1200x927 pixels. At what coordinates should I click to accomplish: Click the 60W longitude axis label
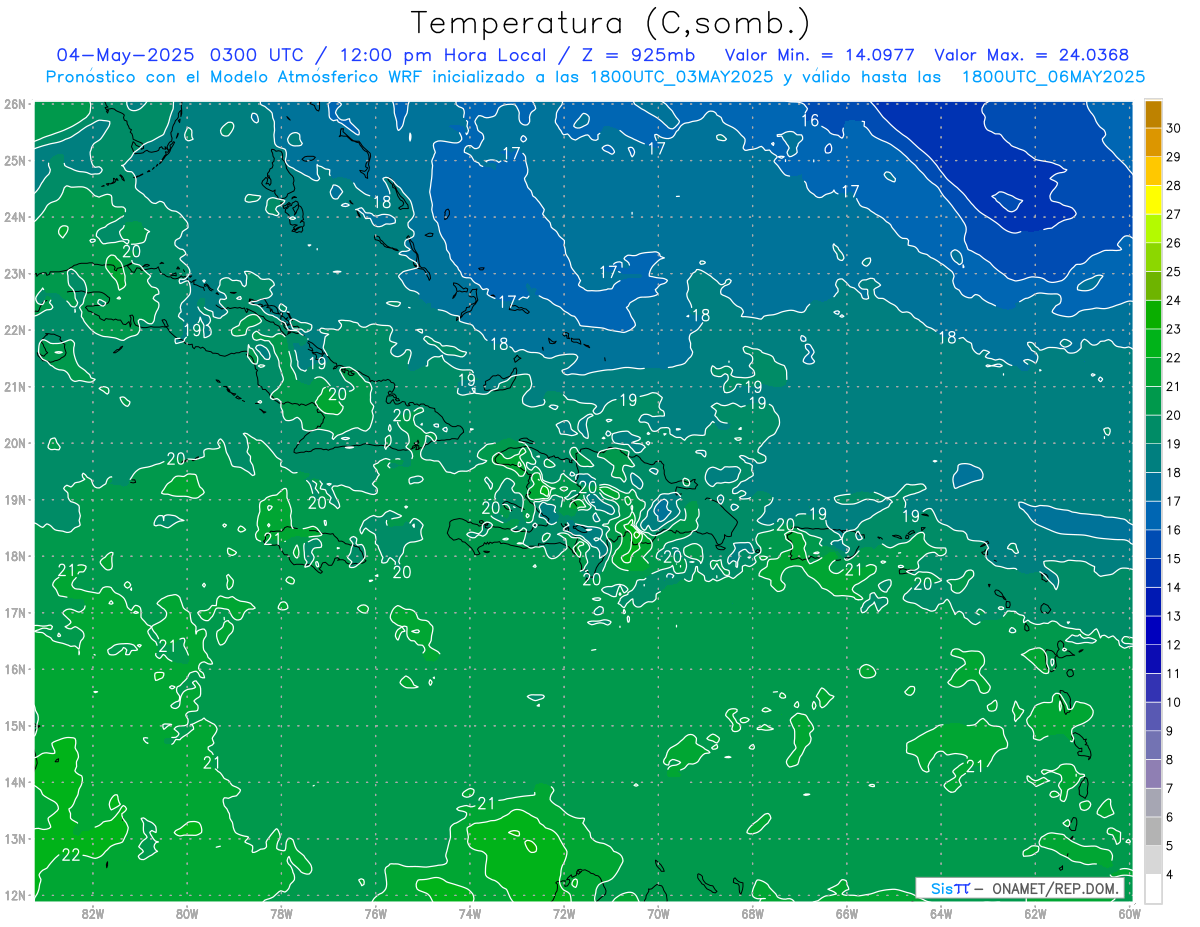tap(1129, 912)
